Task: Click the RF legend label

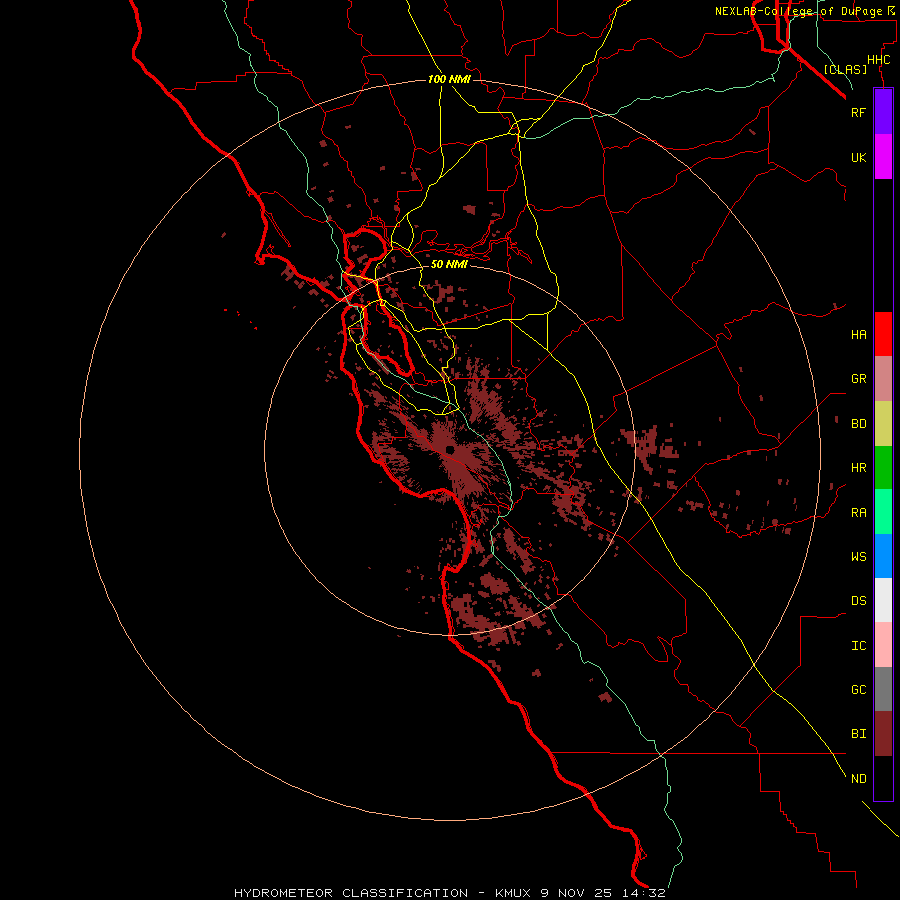Action: (x=858, y=112)
